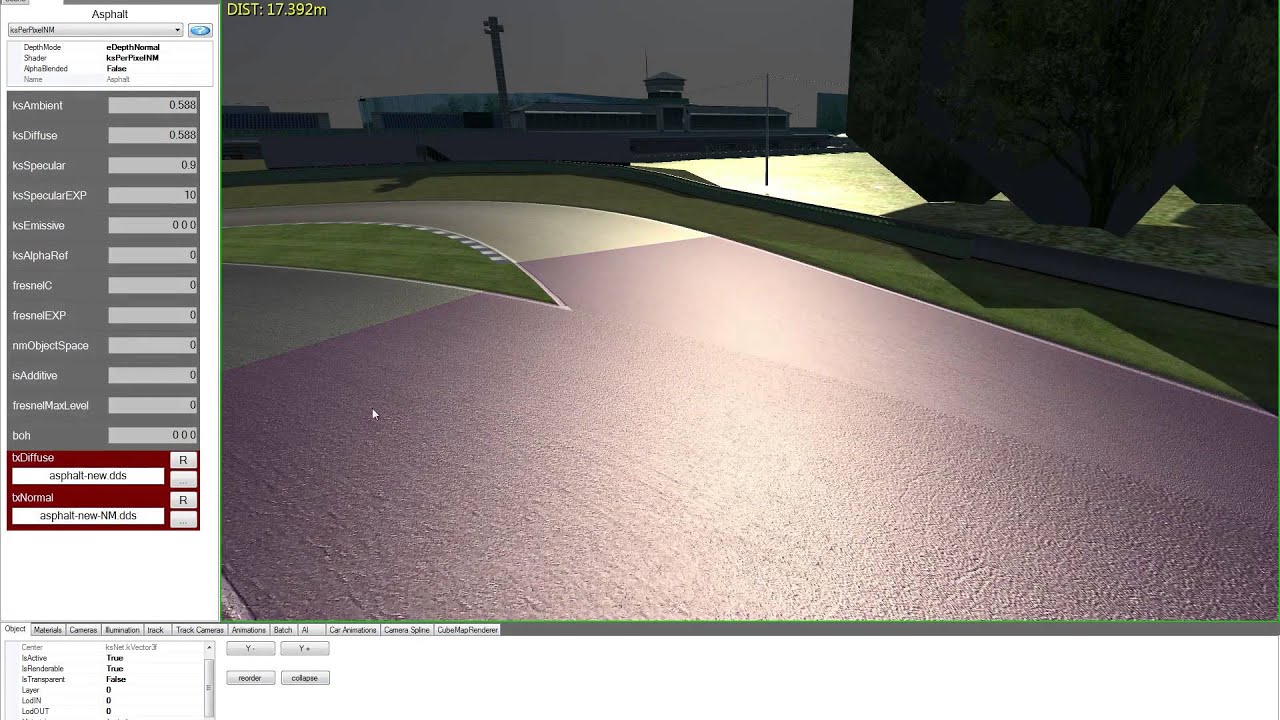This screenshot has height=720, width=1280.
Task: Click the asphalt-new.dds texture field
Action: [88, 476]
